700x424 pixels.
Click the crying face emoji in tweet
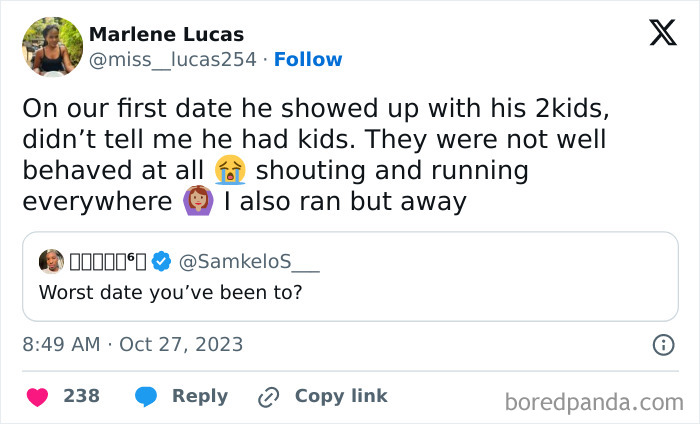(x=229, y=169)
